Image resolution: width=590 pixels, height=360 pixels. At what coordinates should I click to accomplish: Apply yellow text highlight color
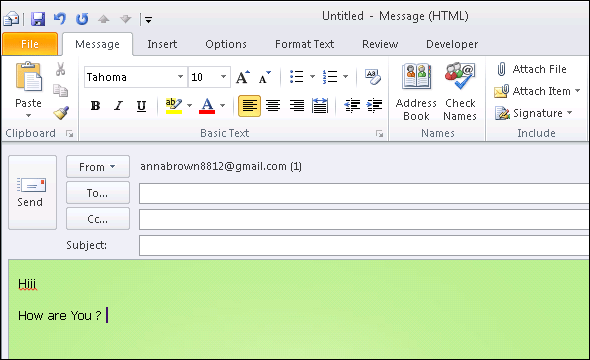(173, 106)
